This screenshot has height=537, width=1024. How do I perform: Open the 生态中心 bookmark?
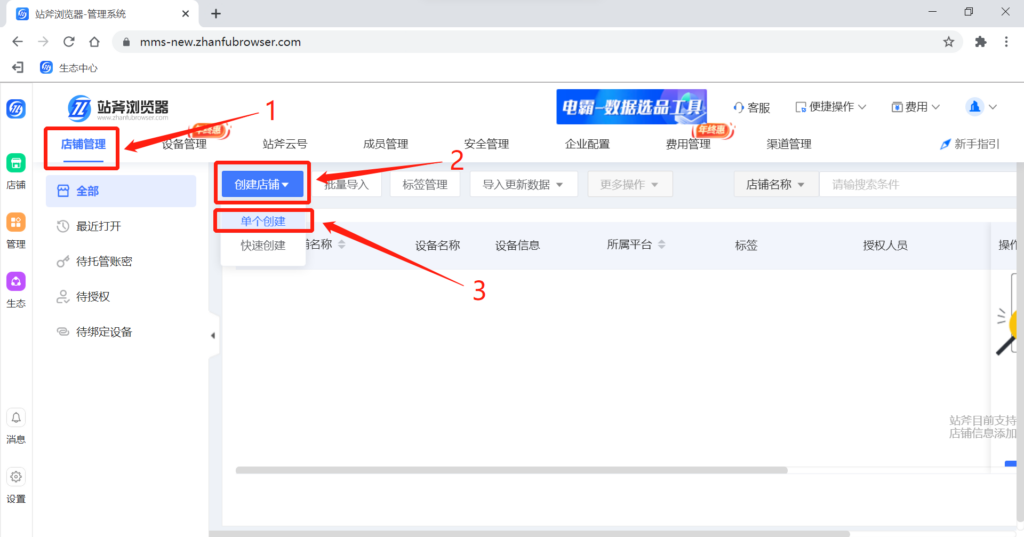(x=69, y=67)
